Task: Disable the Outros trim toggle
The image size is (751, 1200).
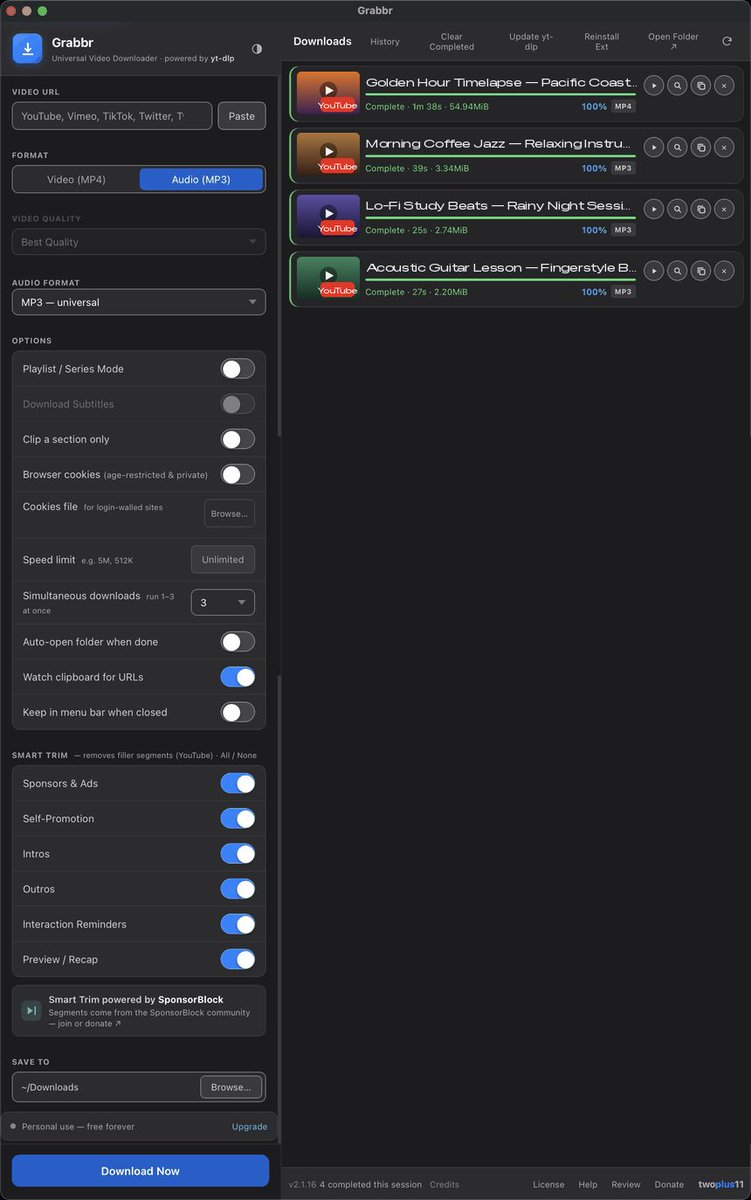Action: point(238,889)
